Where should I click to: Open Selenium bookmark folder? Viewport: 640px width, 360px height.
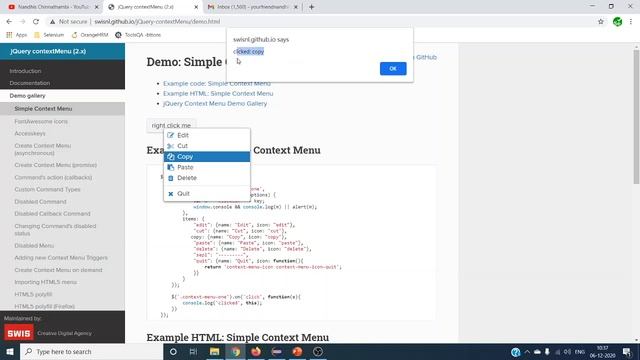point(49,35)
